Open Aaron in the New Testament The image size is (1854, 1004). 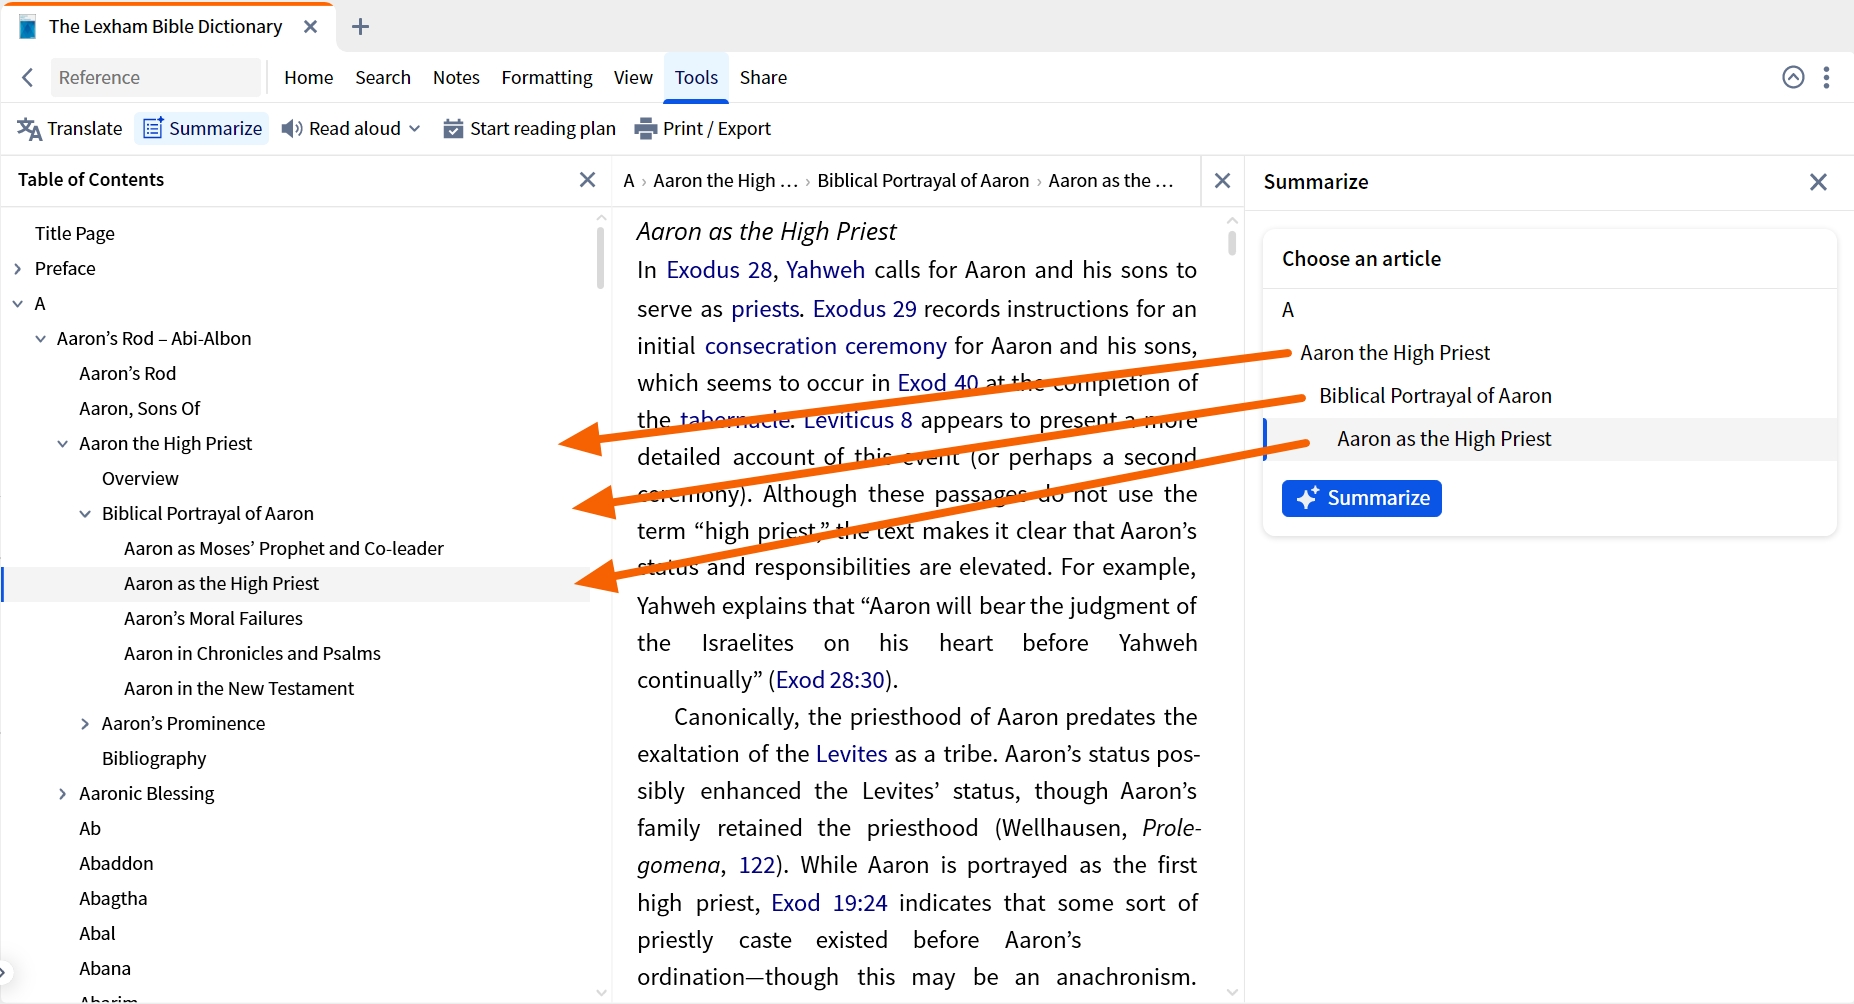click(239, 688)
